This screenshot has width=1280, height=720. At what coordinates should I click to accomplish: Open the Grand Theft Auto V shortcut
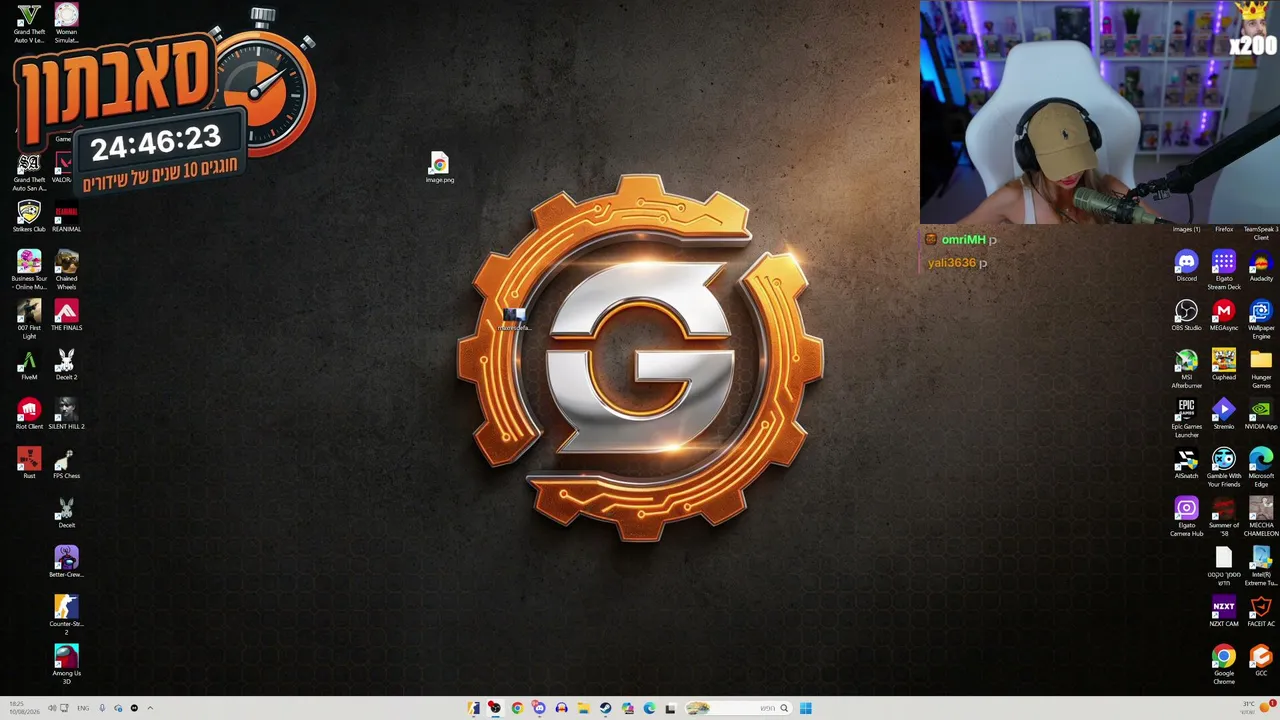[x=29, y=23]
